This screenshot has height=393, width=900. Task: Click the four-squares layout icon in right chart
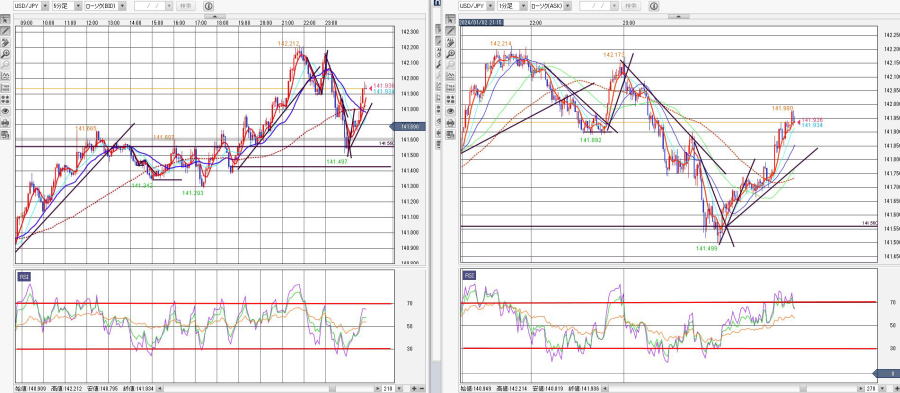click(x=451, y=99)
